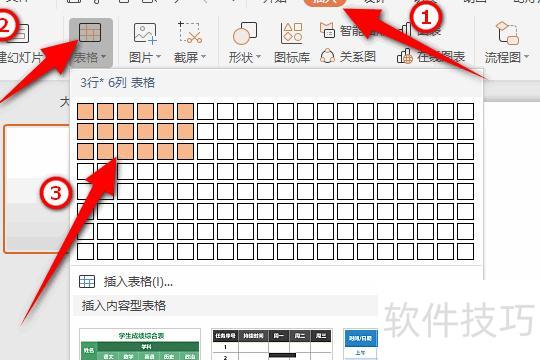
Task: Click the 3行* 6列 表格 size label
Action: 117,83
